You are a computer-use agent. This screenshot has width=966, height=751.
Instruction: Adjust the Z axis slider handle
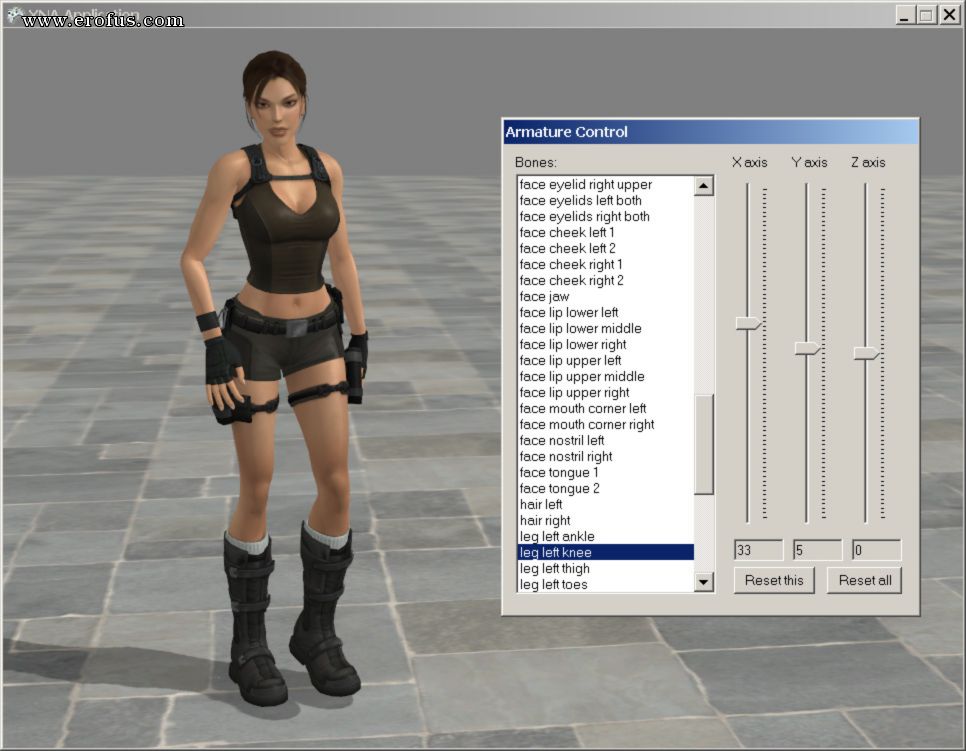[x=866, y=353]
